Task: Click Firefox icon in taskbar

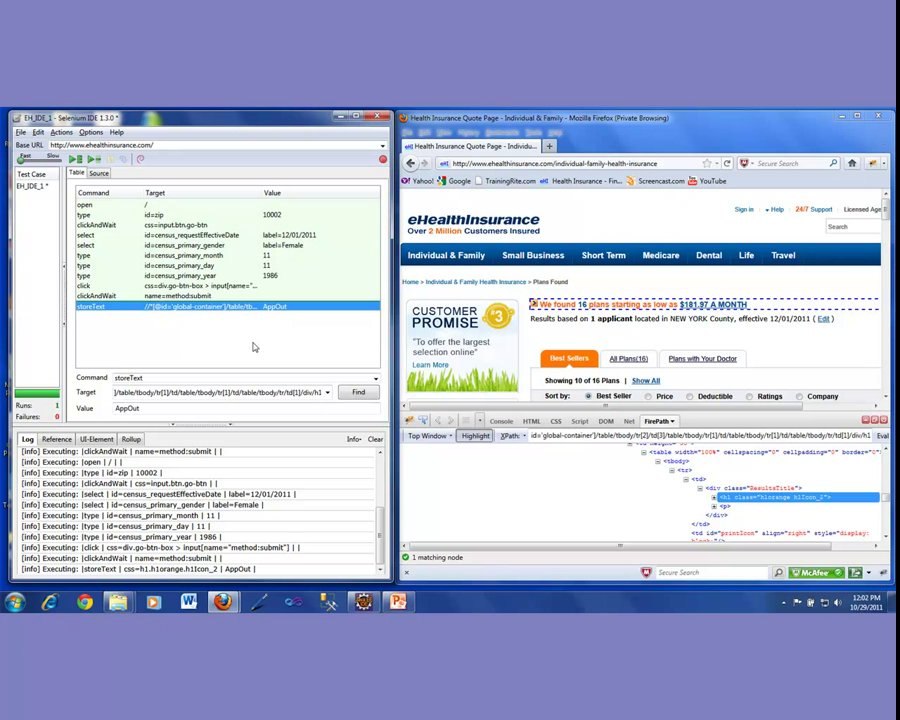Action: [x=223, y=602]
